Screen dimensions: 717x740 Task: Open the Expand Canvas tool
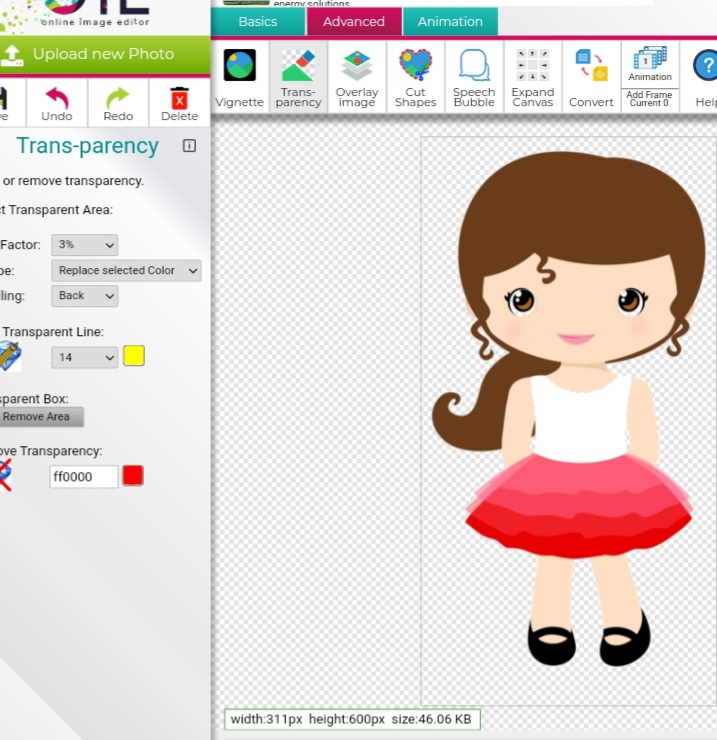pos(532,77)
